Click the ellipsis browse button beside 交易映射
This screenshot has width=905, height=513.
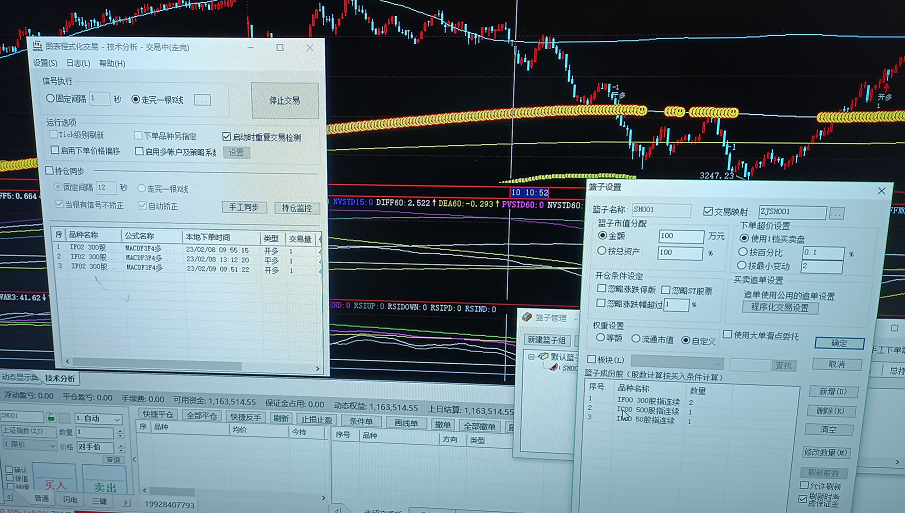pos(836,212)
